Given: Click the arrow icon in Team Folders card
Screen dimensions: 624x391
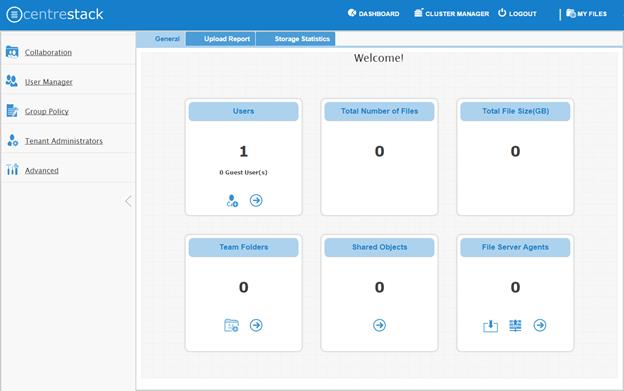Looking at the screenshot, I should 256,325.
